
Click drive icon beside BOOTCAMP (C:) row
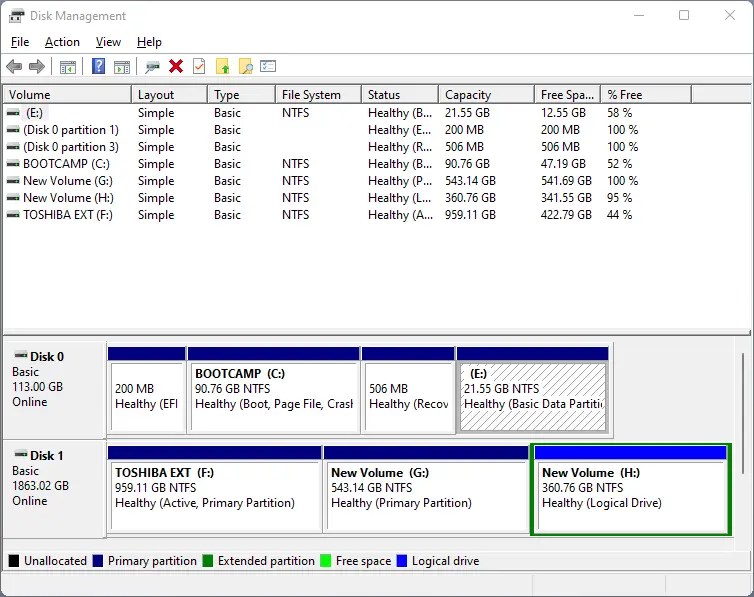(13, 164)
